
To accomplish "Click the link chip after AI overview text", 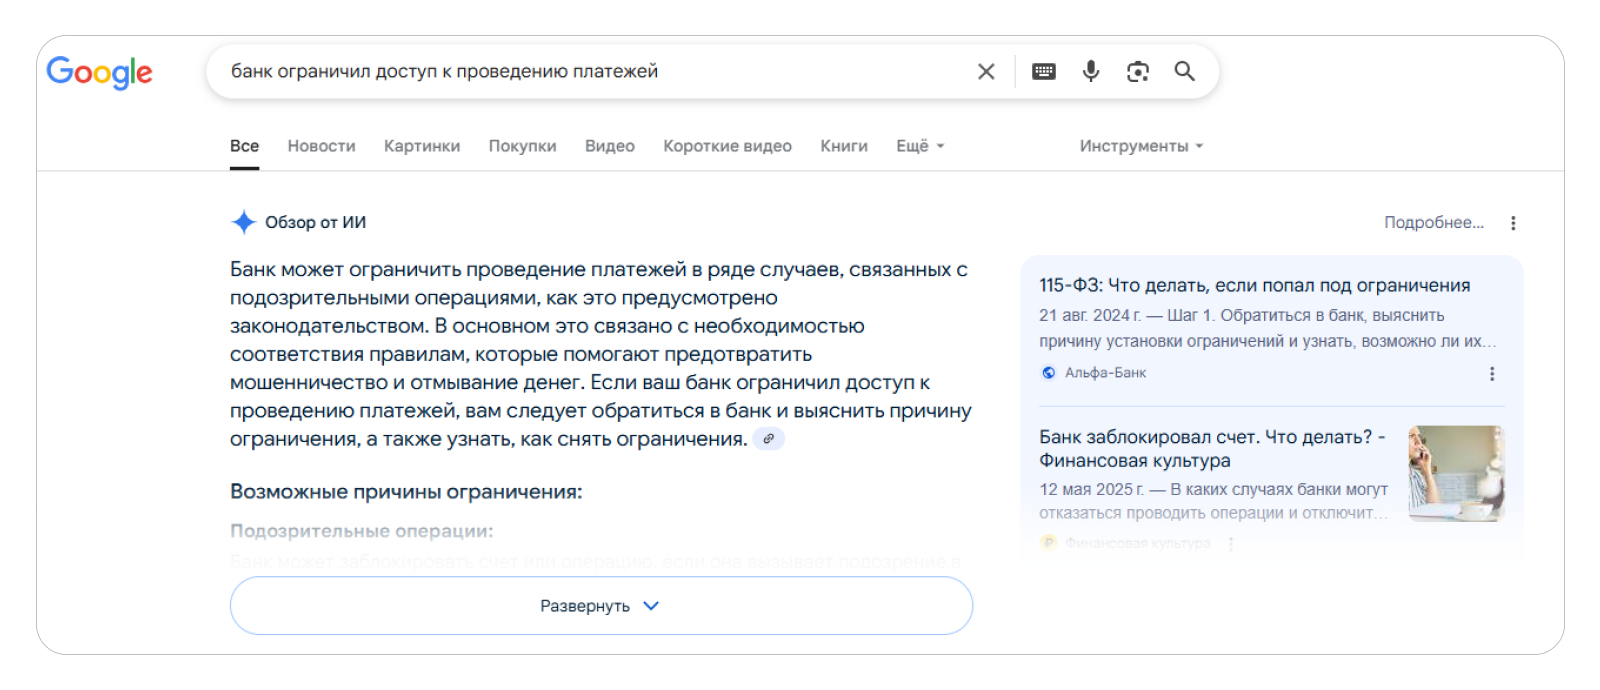I will click(x=768, y=439).
